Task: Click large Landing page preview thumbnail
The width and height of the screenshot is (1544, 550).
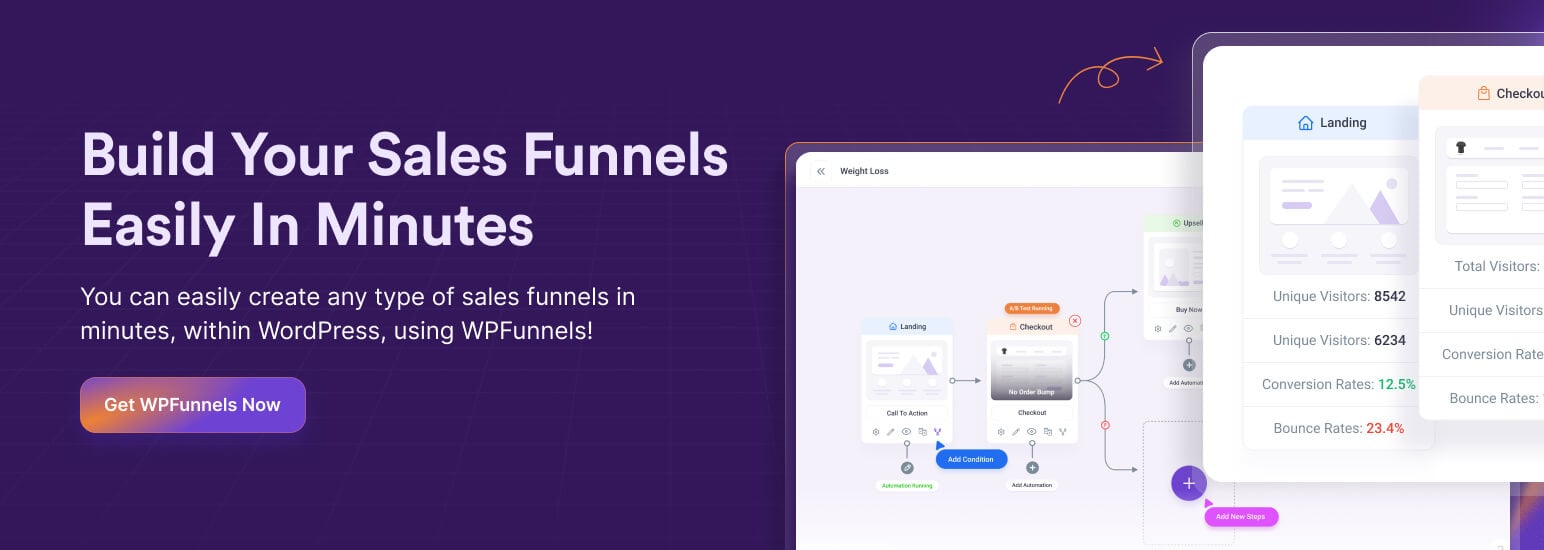Action: (x=1339, y=215)
